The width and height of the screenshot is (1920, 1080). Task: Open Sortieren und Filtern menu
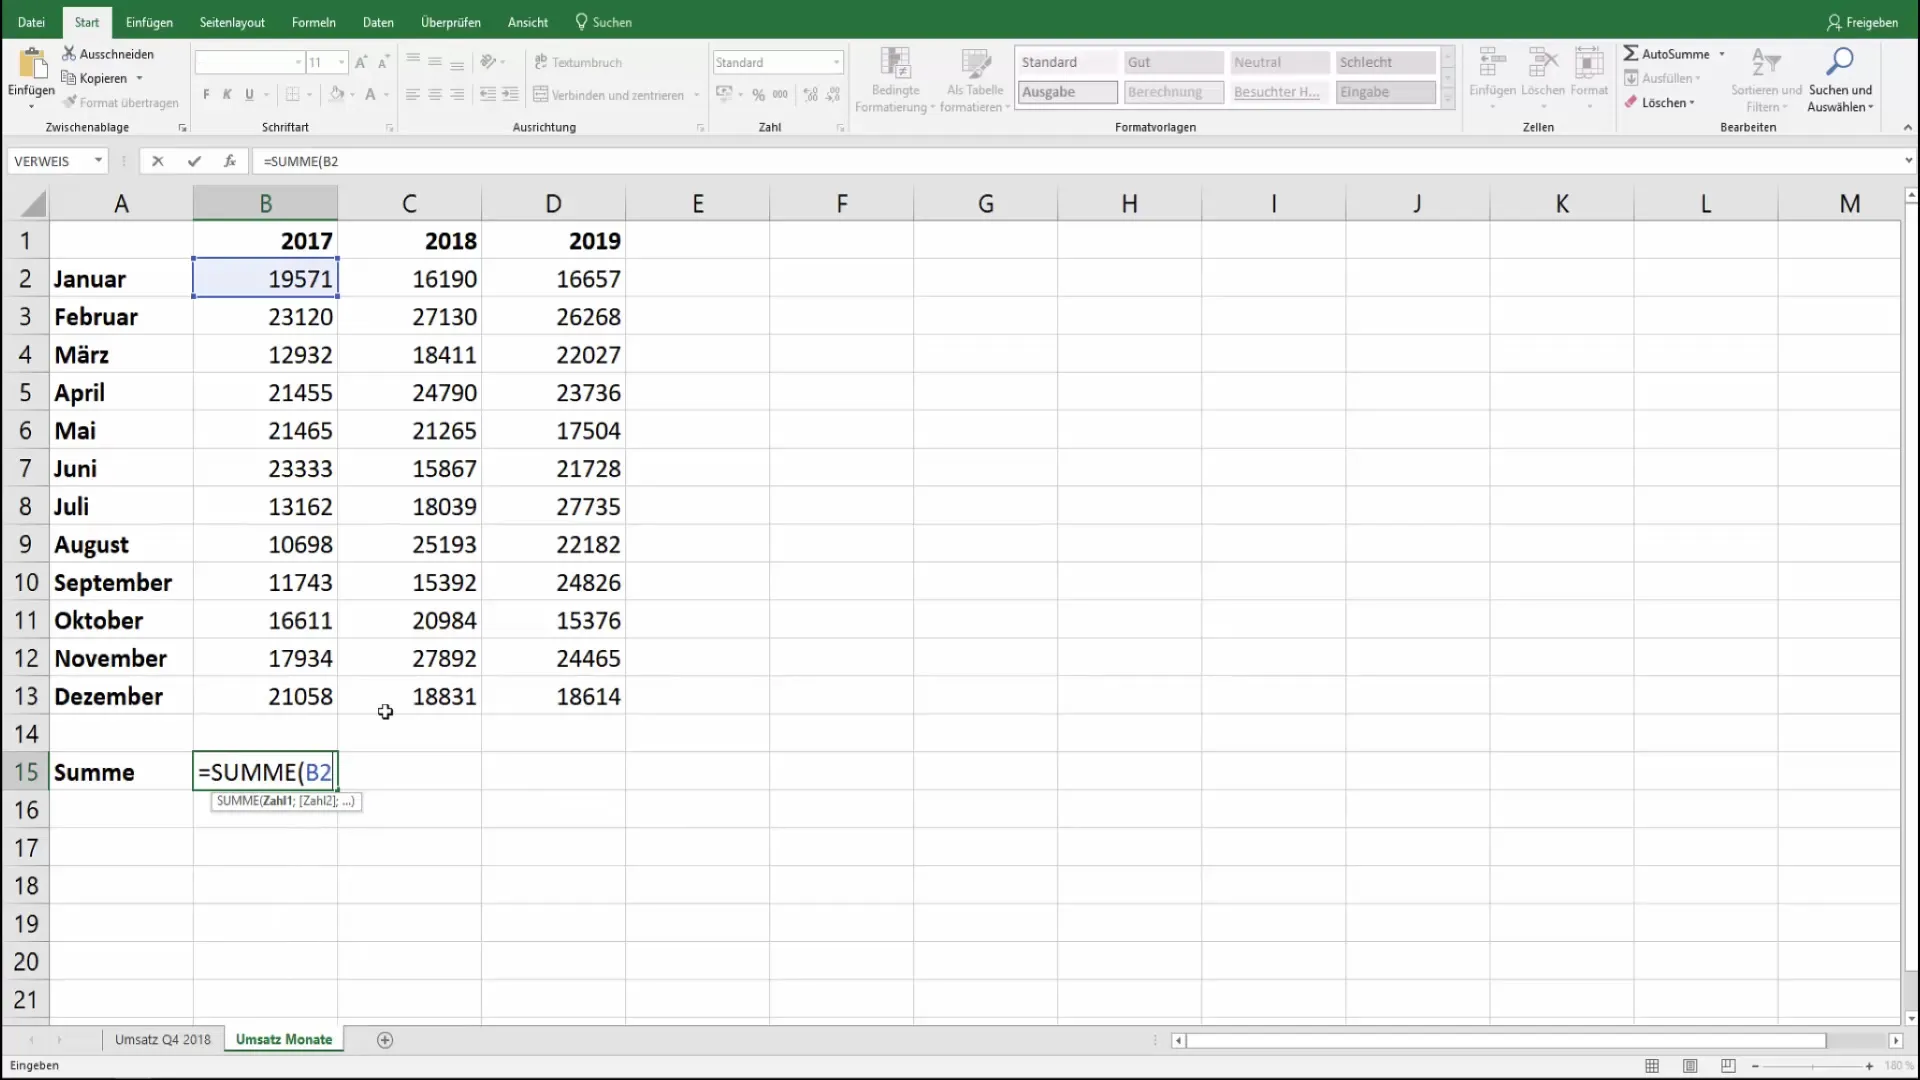(1766, 80)
